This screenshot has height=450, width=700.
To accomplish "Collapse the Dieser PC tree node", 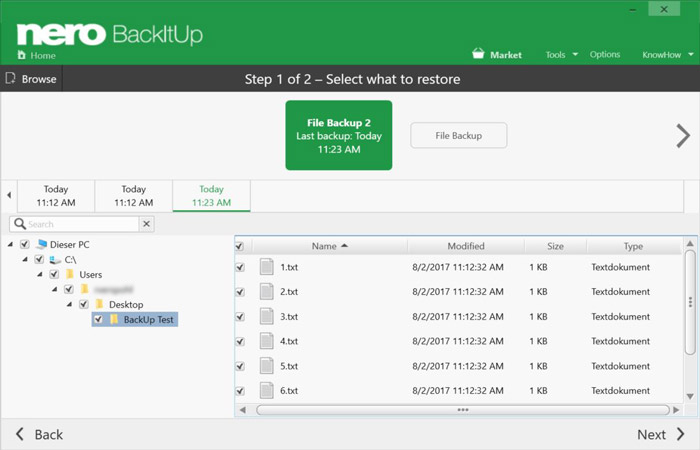I will (10, 244).
